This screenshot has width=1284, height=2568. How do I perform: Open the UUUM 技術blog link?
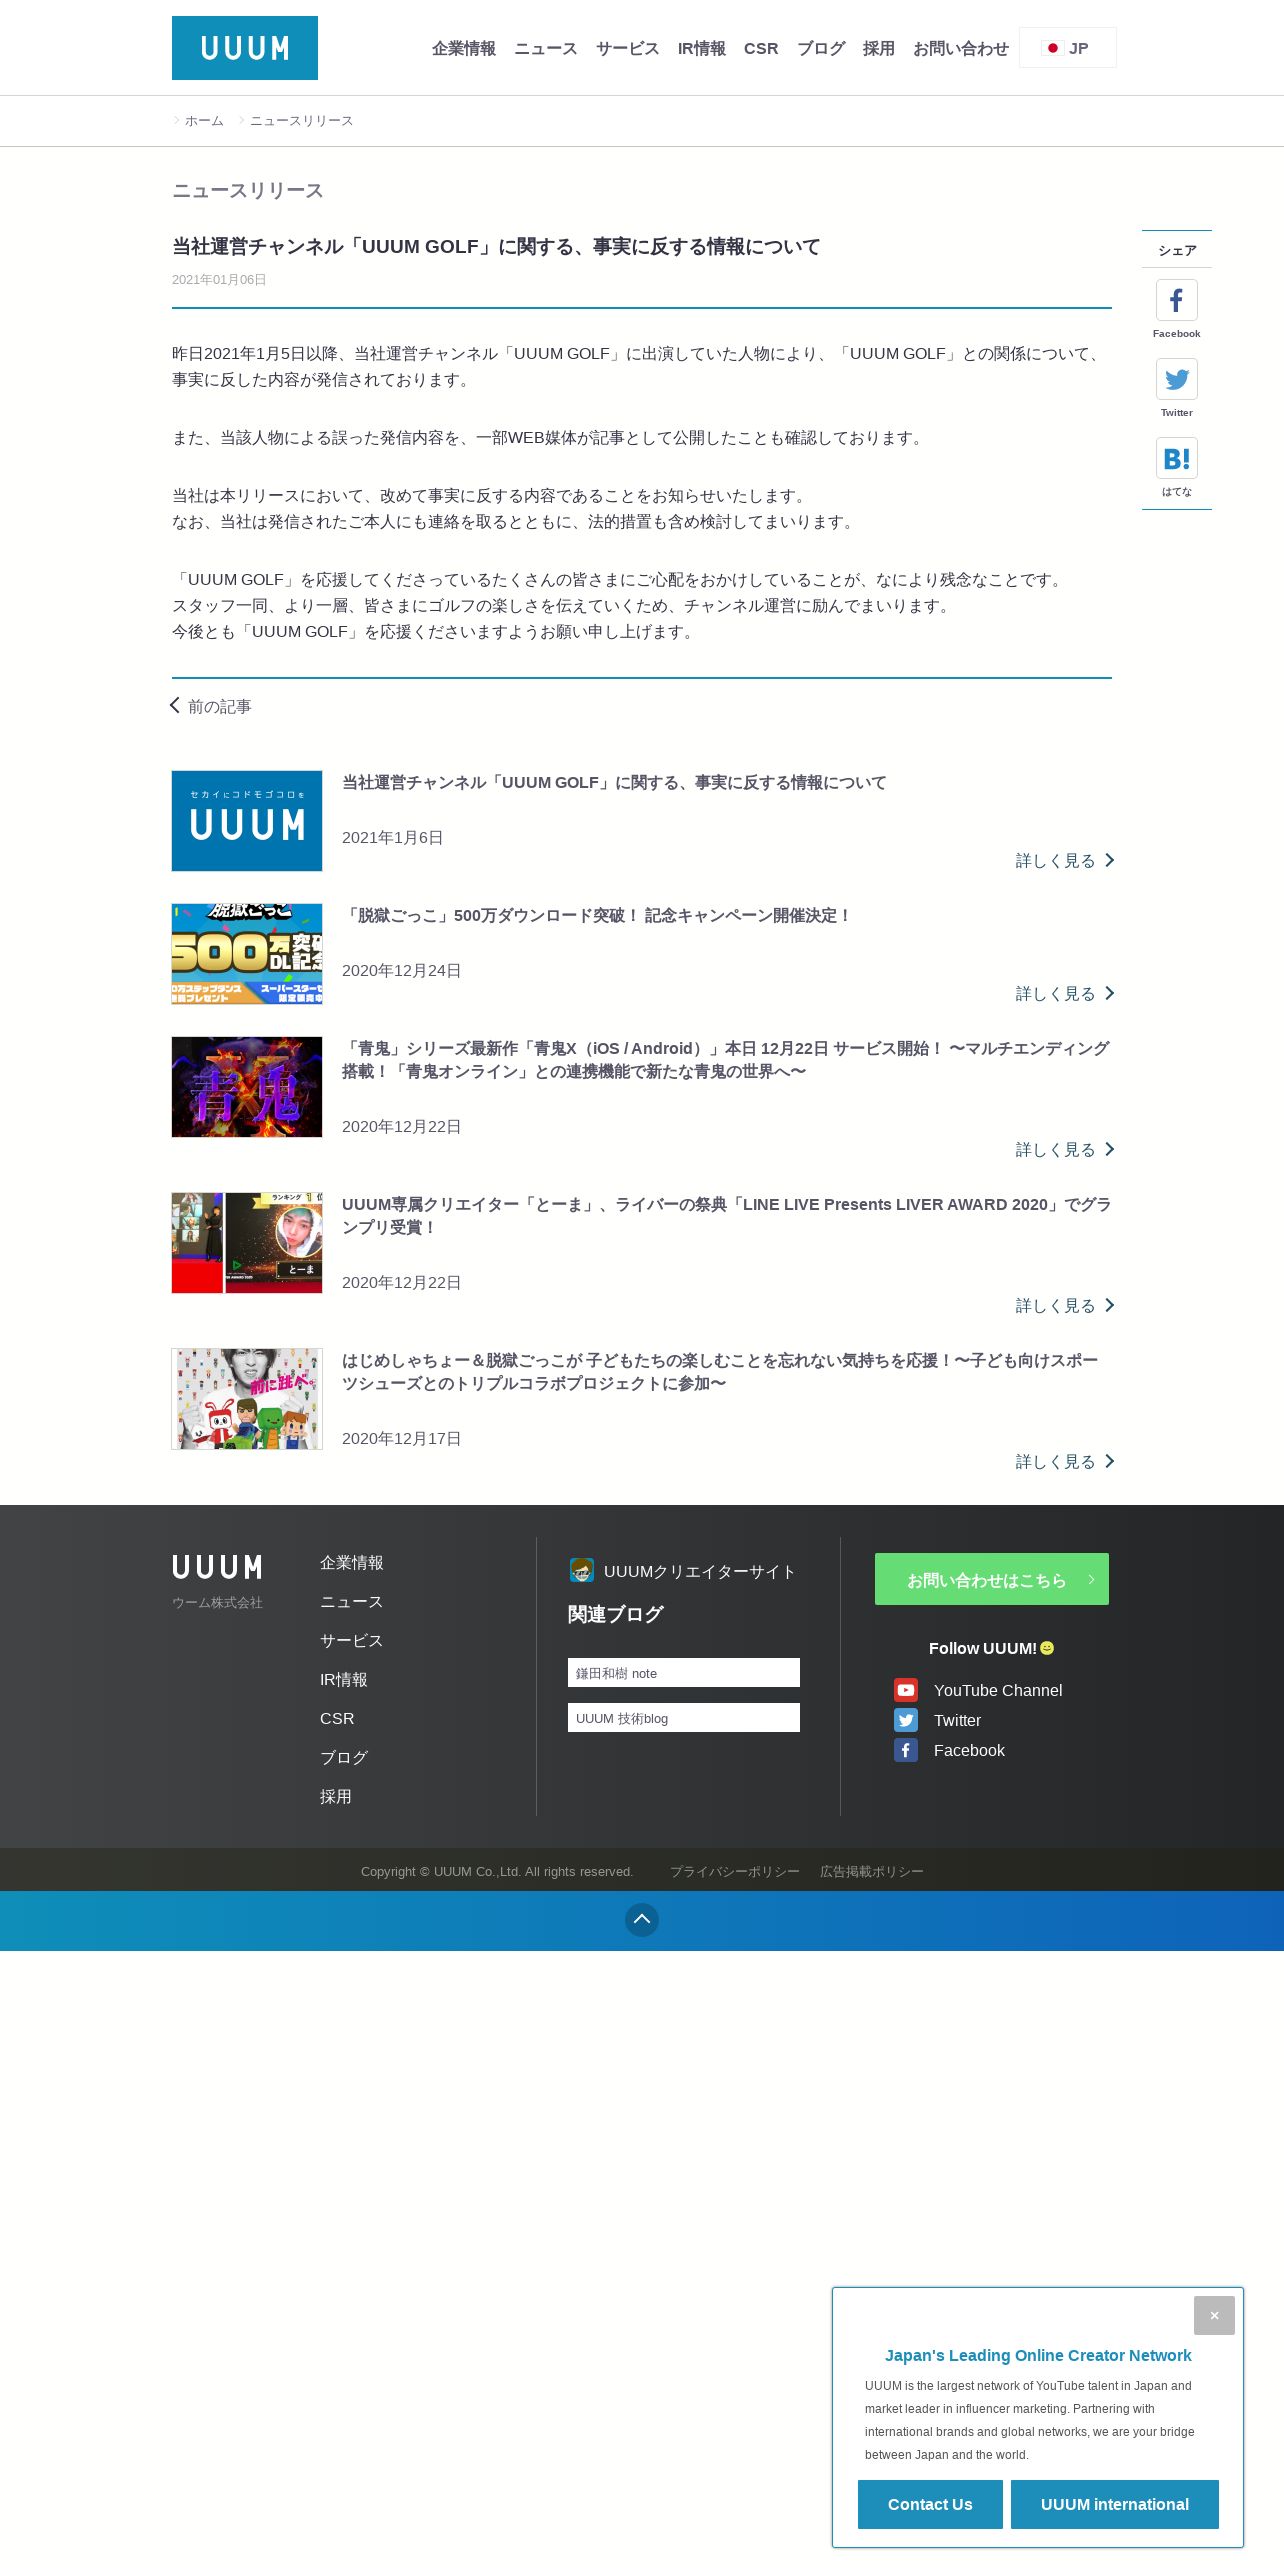pos(684,1718)
